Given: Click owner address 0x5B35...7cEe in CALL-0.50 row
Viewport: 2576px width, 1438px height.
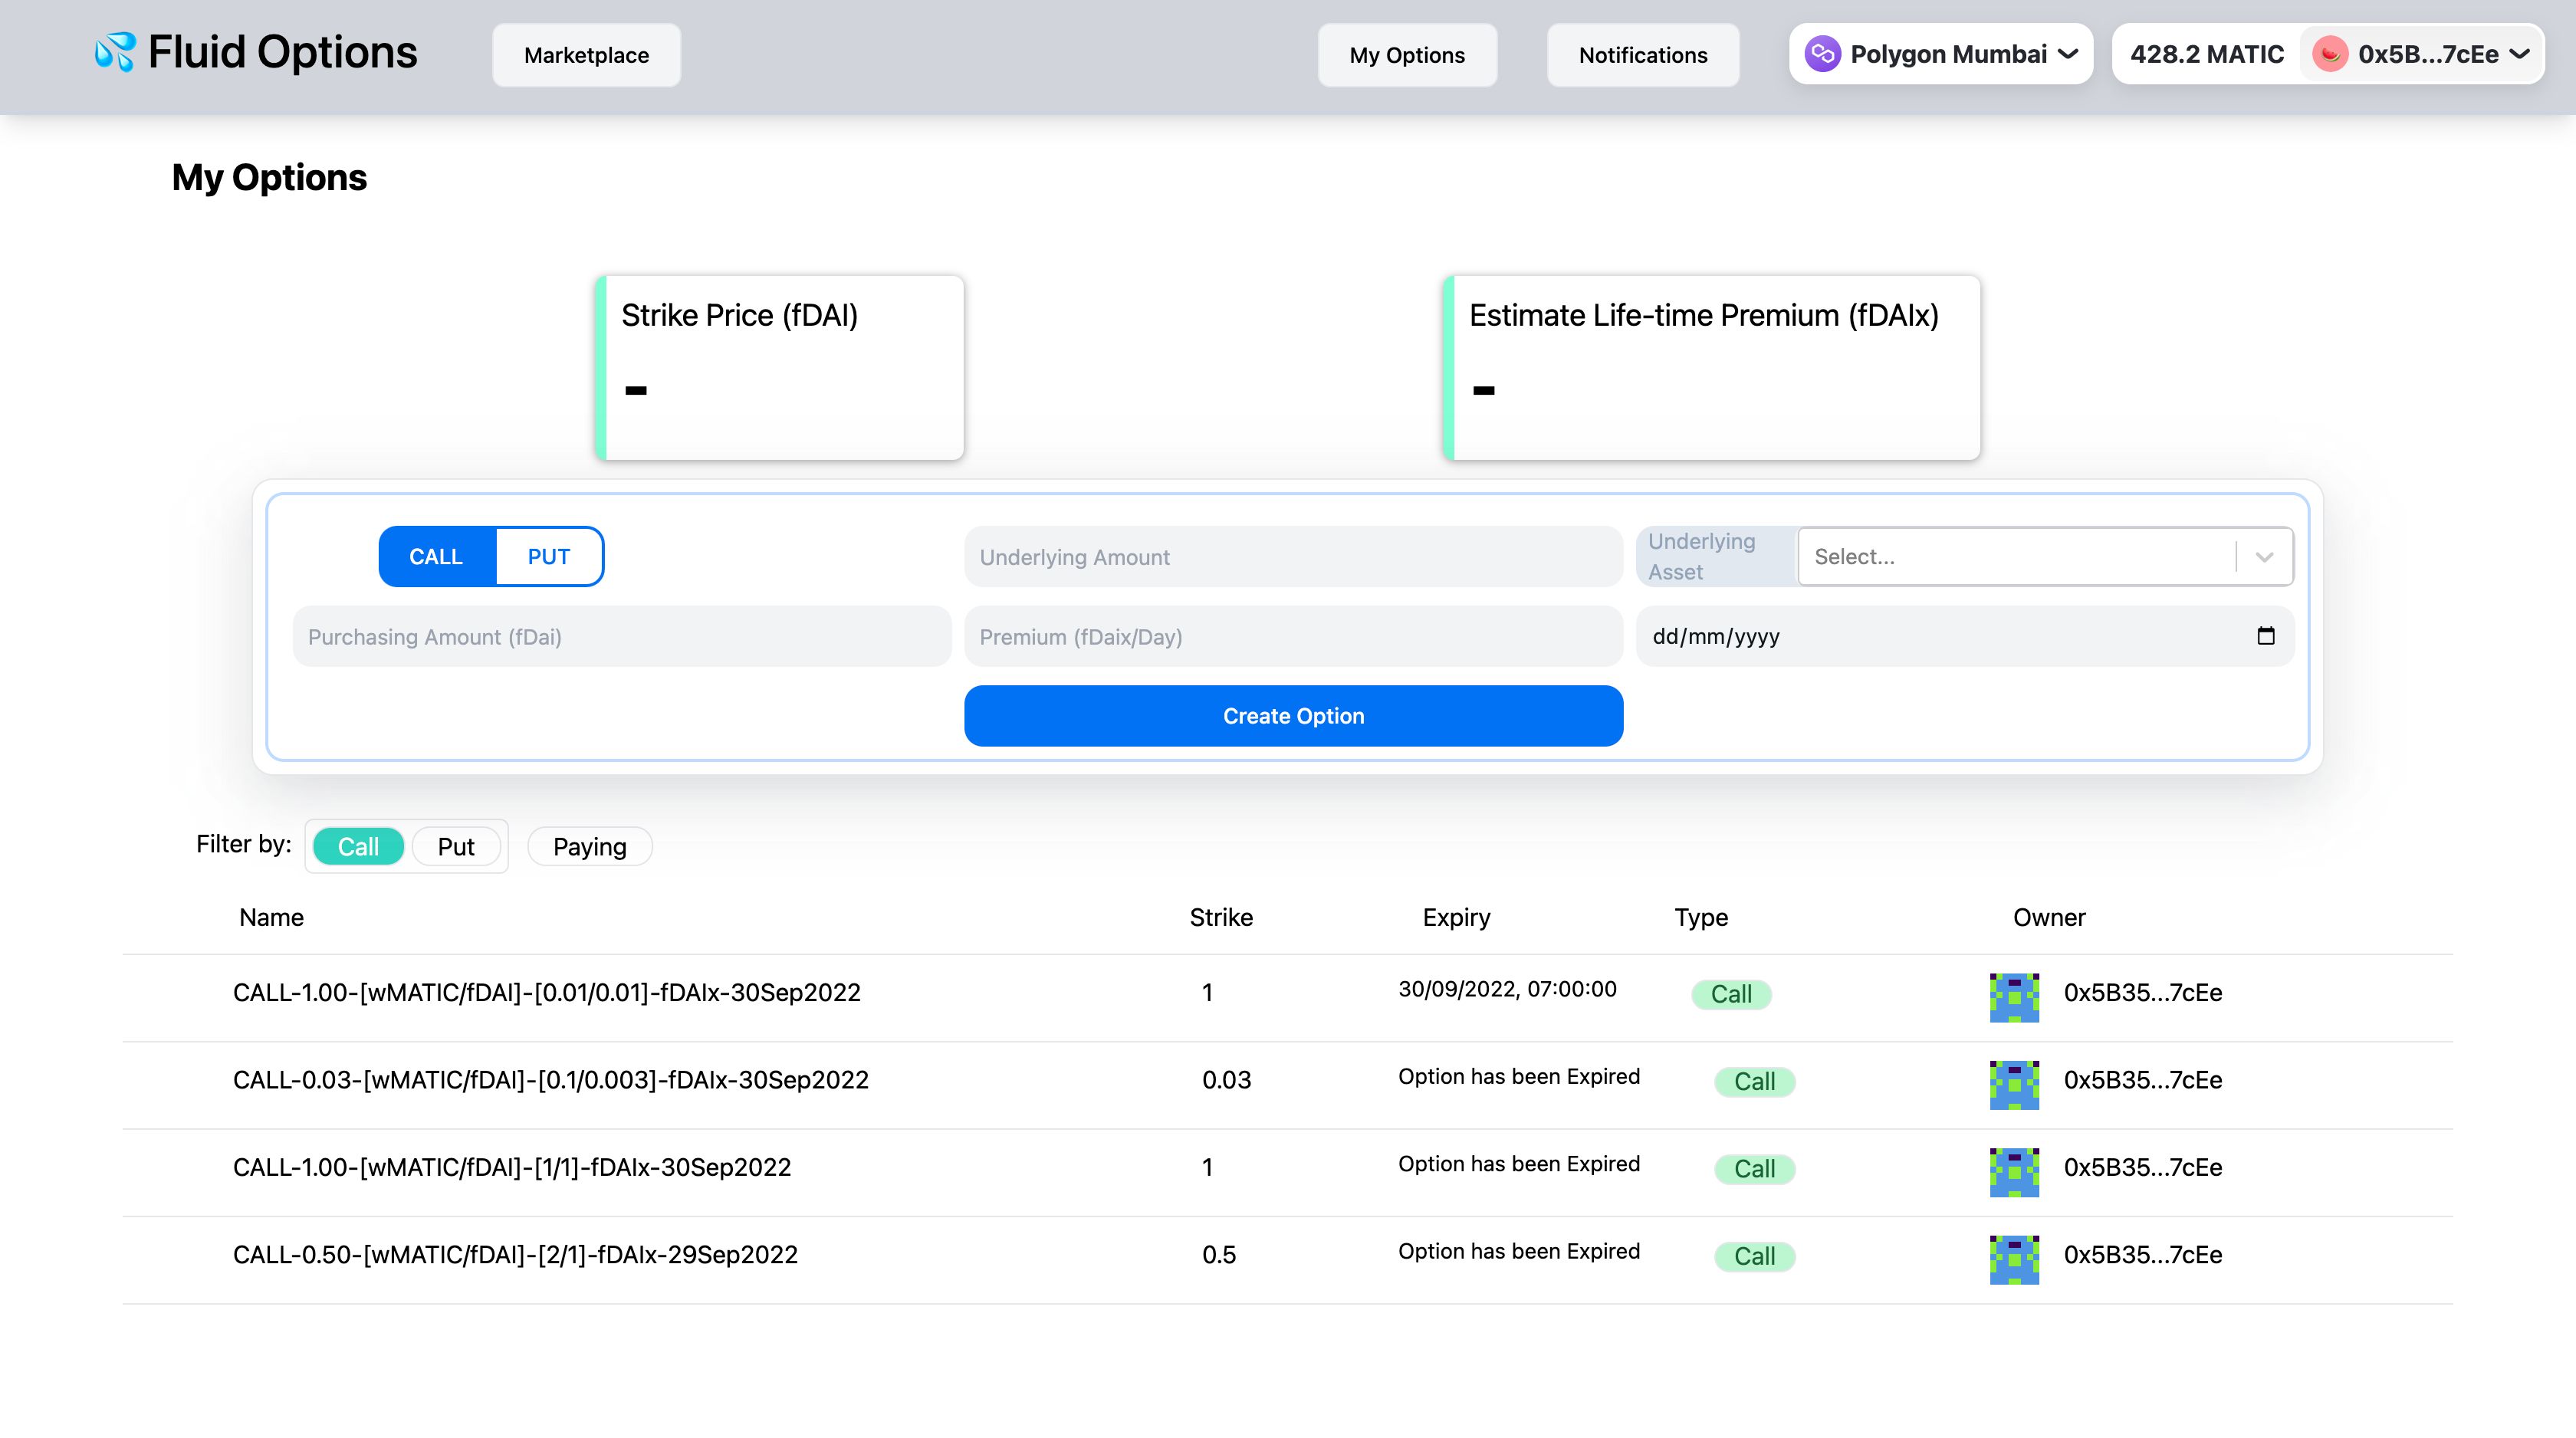Looking at the screenshot, I should click(2143, 1255).
